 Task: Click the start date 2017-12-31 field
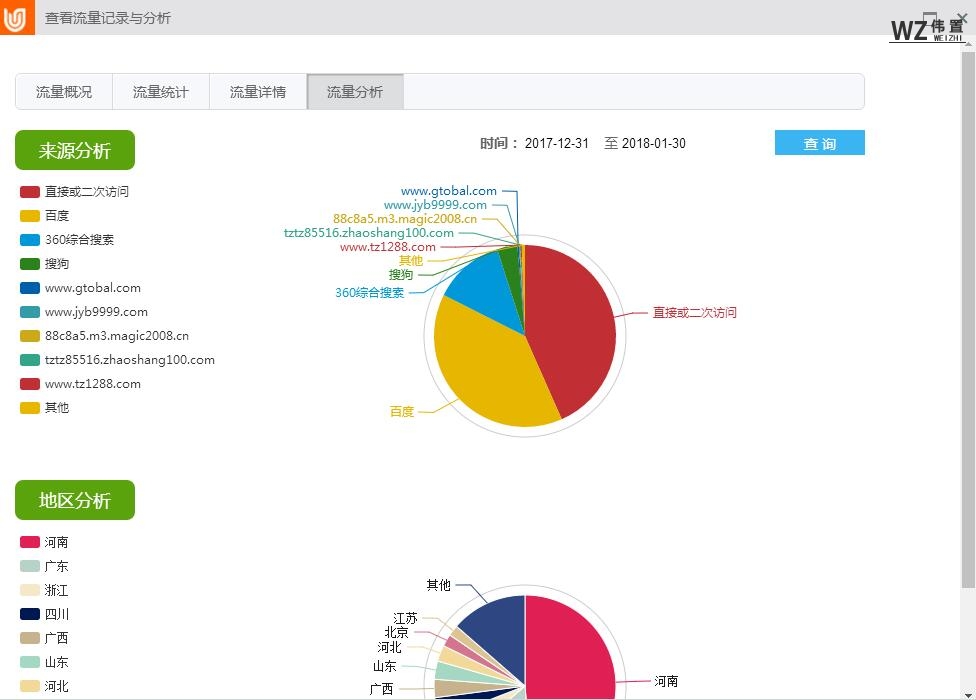coord(557,144)
